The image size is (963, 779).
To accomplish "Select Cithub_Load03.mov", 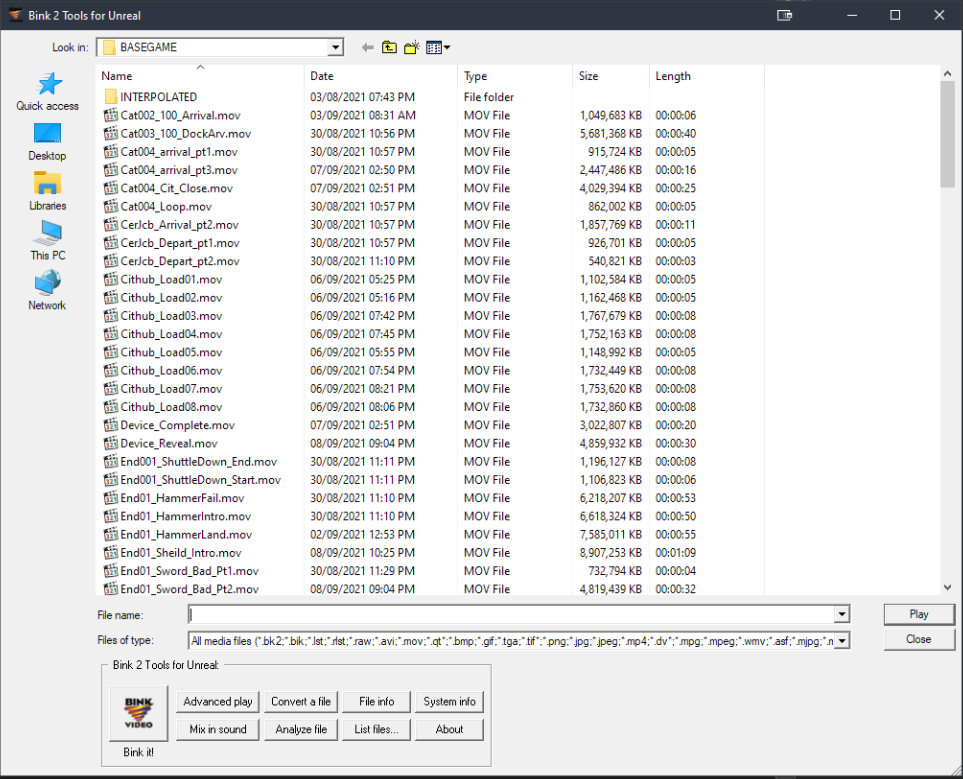I will click(x=171, y=316).
